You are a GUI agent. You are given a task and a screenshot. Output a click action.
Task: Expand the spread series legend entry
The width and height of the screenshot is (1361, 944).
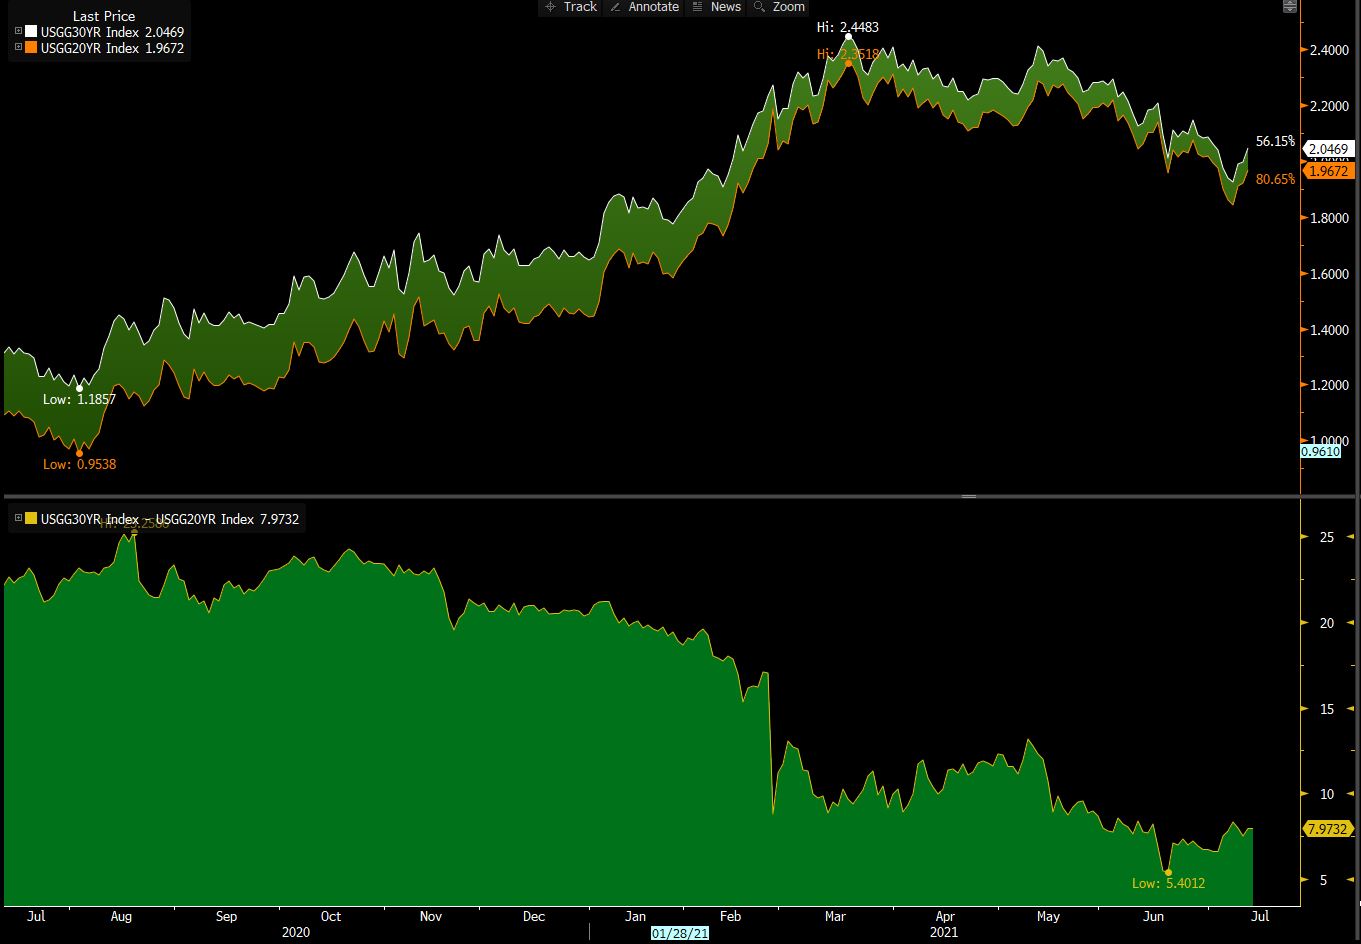tap(18, 518)
